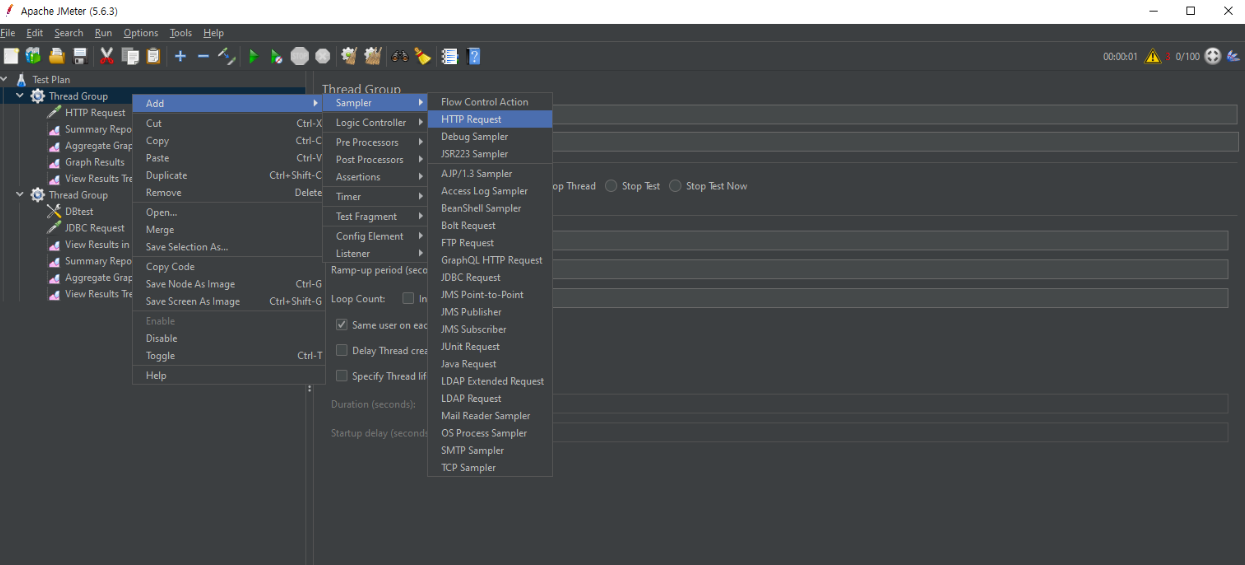Select HTTP Request in the test tree
The width and height of the screenshot is (1245, 565).
pos(95,112)
